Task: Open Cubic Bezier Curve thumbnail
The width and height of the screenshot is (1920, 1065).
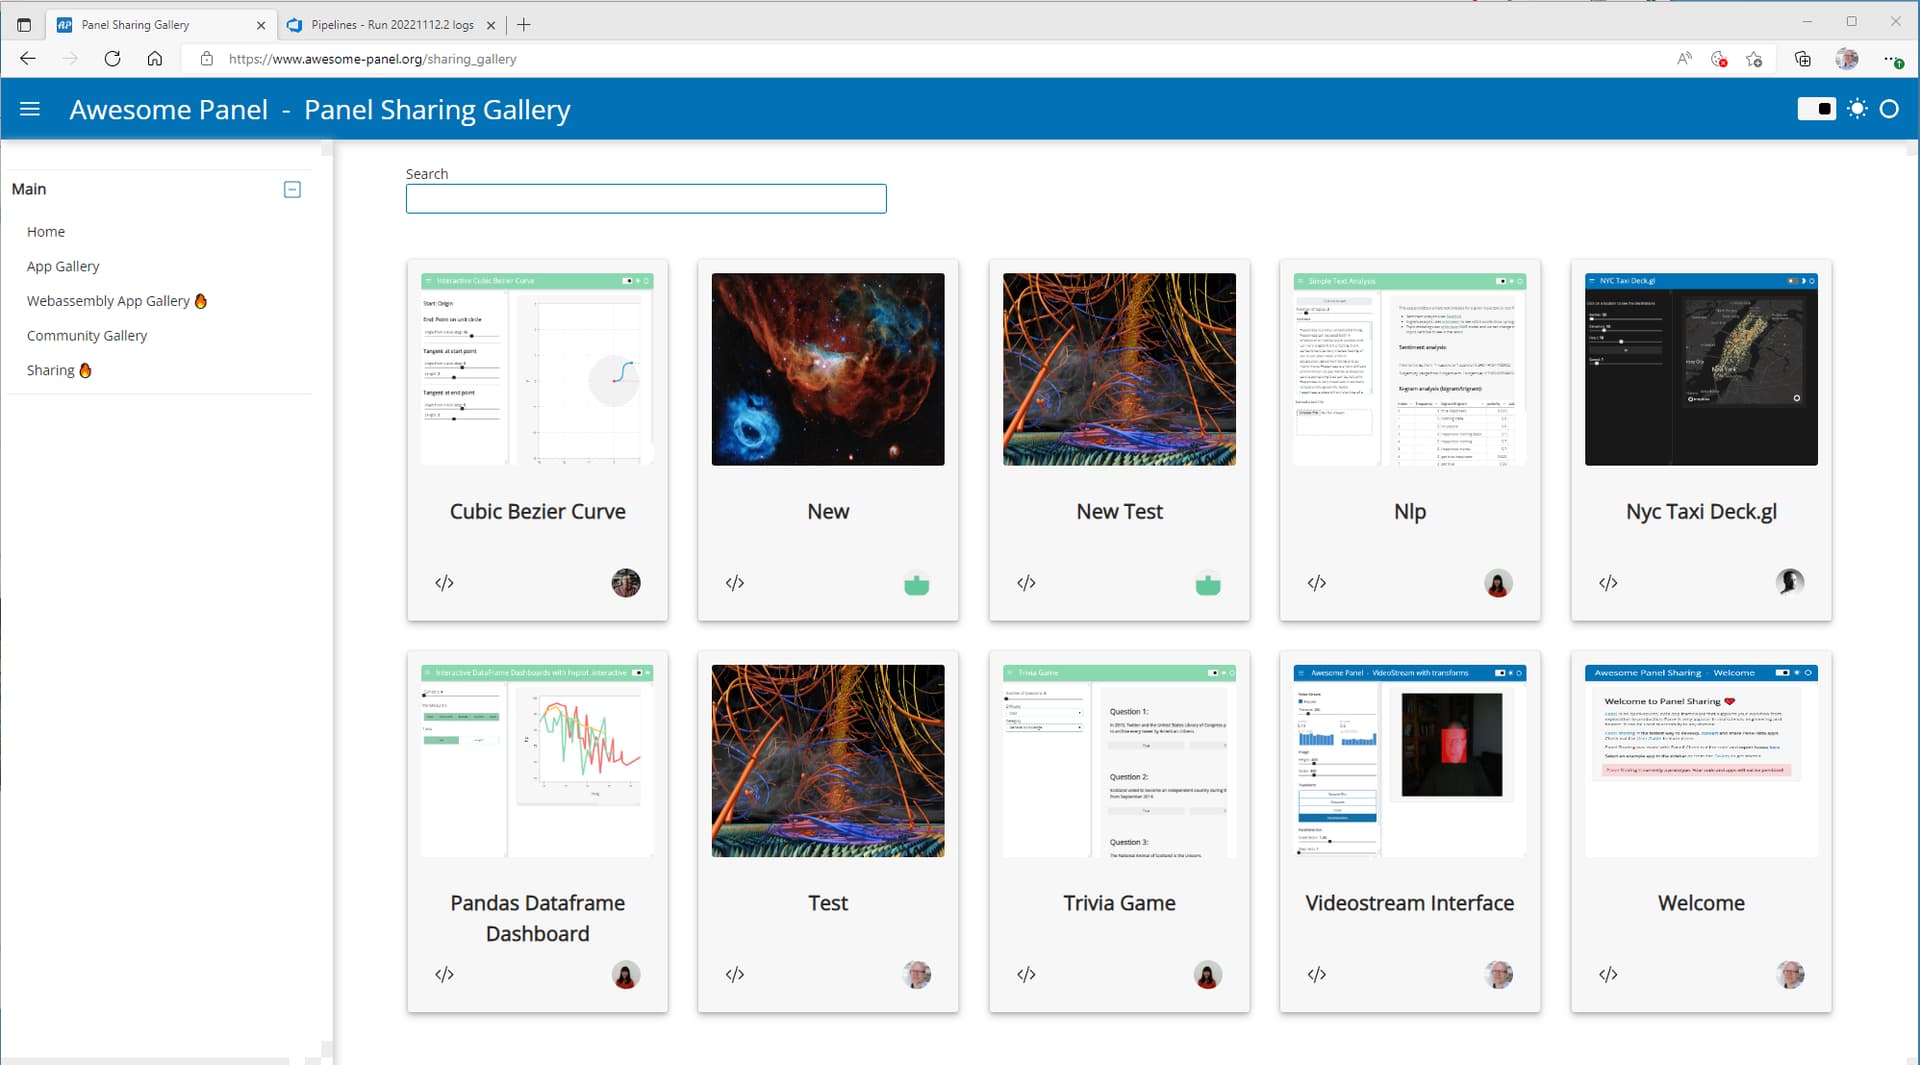Action: 537,369
